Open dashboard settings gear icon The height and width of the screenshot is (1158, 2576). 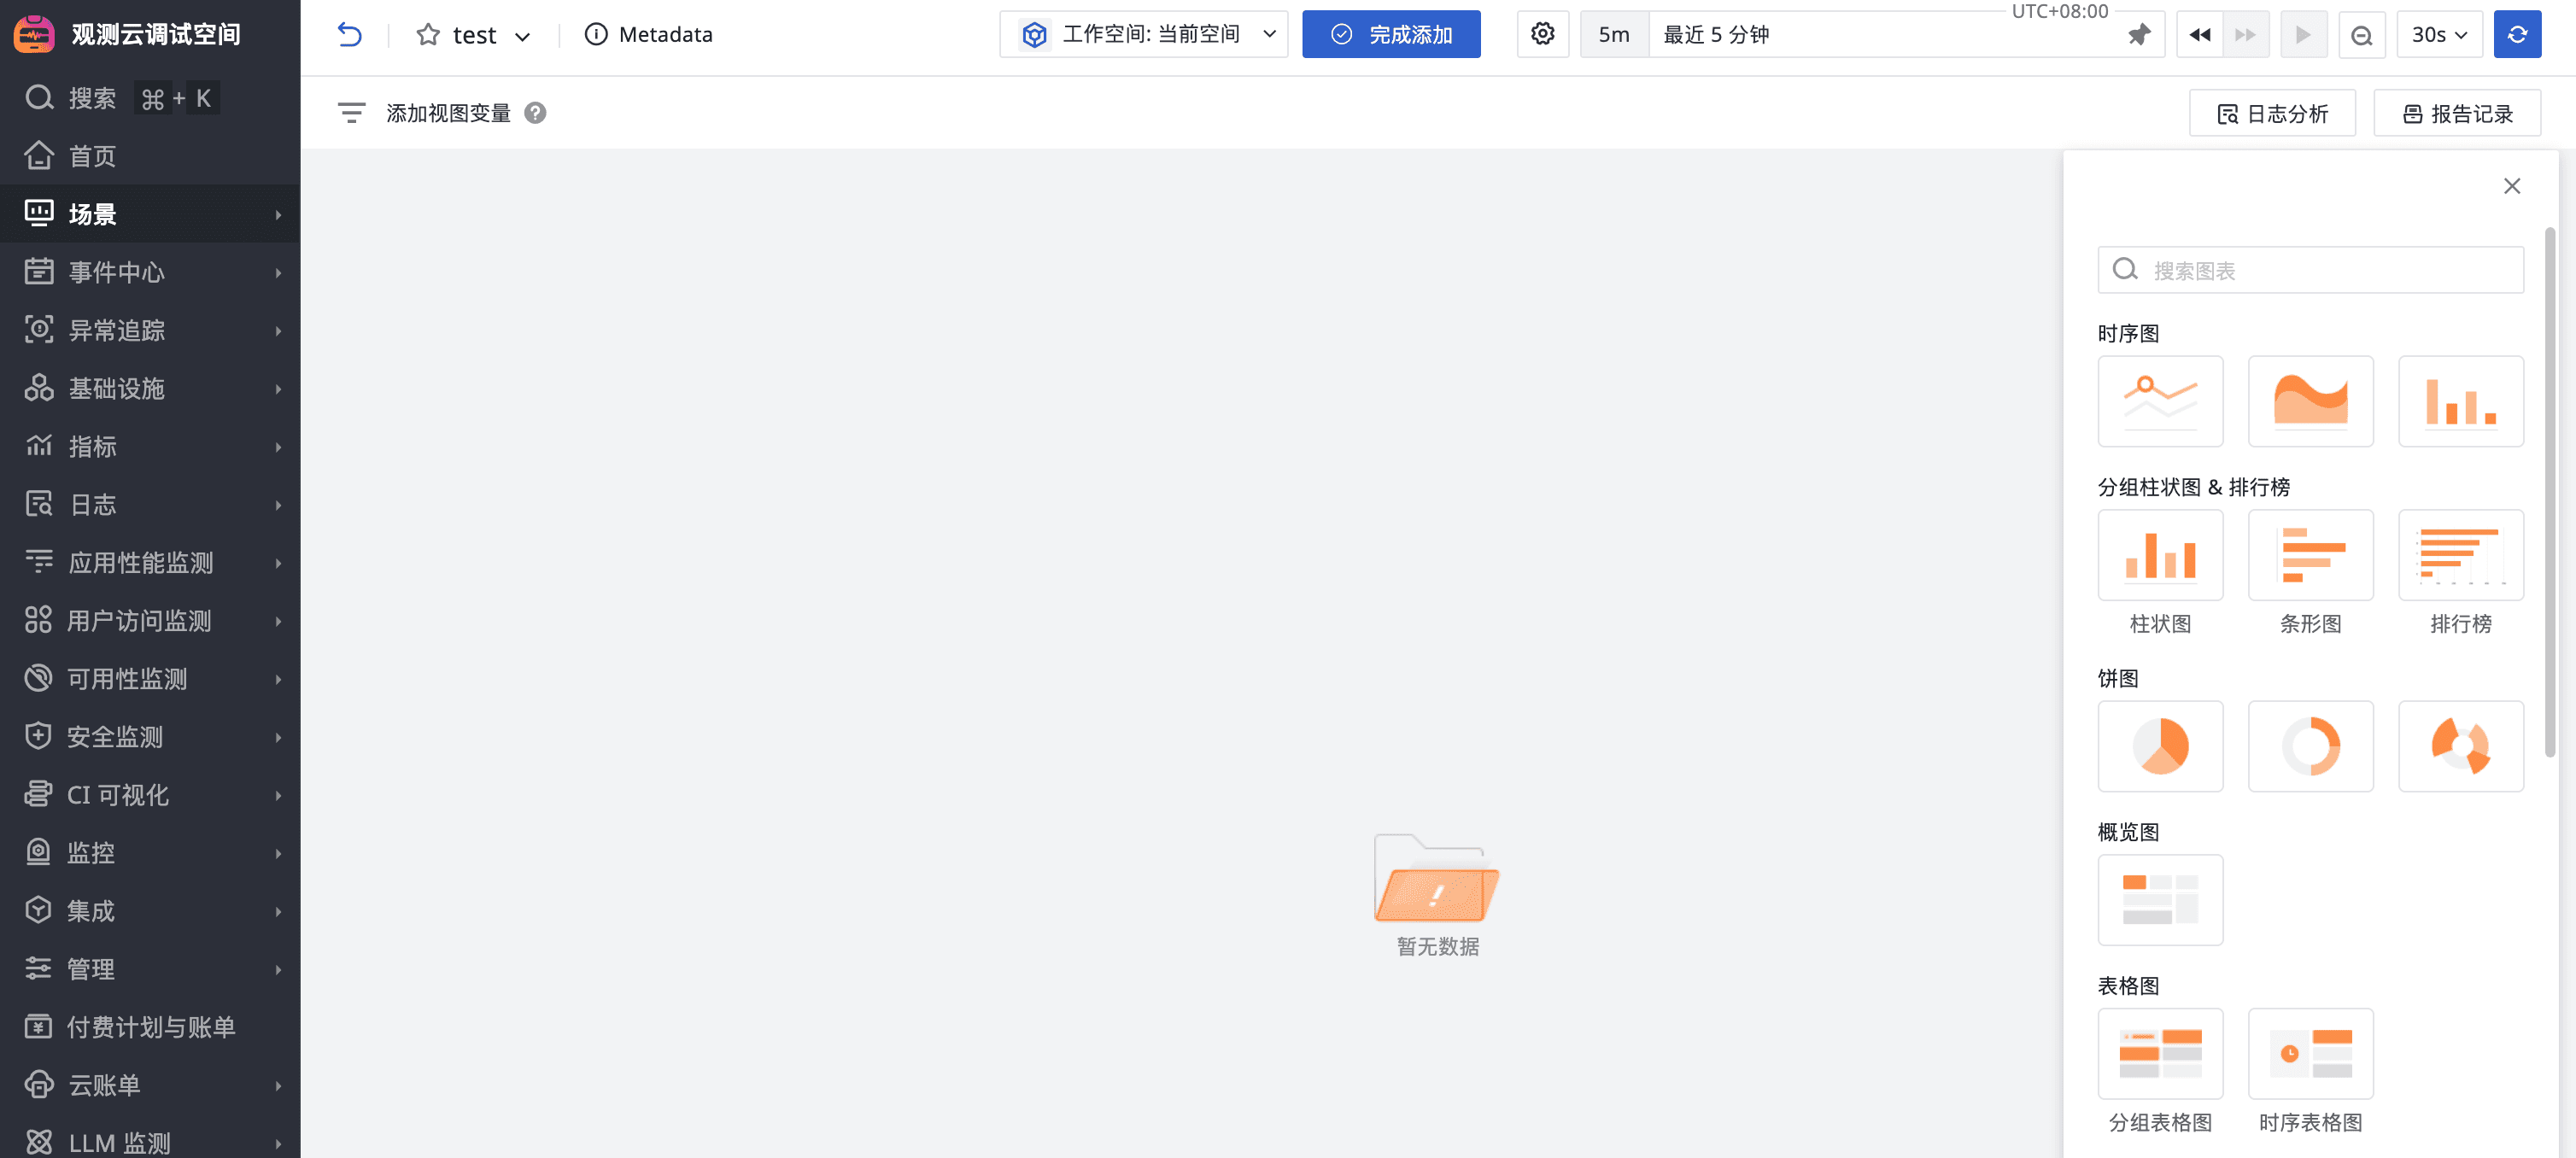click(1542, 34)
